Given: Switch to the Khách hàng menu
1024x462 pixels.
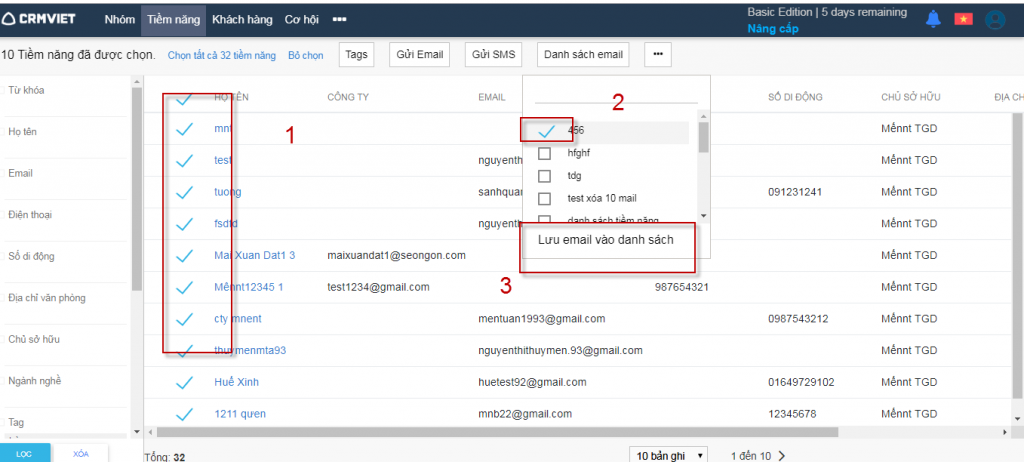Looking at the screenshot, I should [x=244, y=19].
